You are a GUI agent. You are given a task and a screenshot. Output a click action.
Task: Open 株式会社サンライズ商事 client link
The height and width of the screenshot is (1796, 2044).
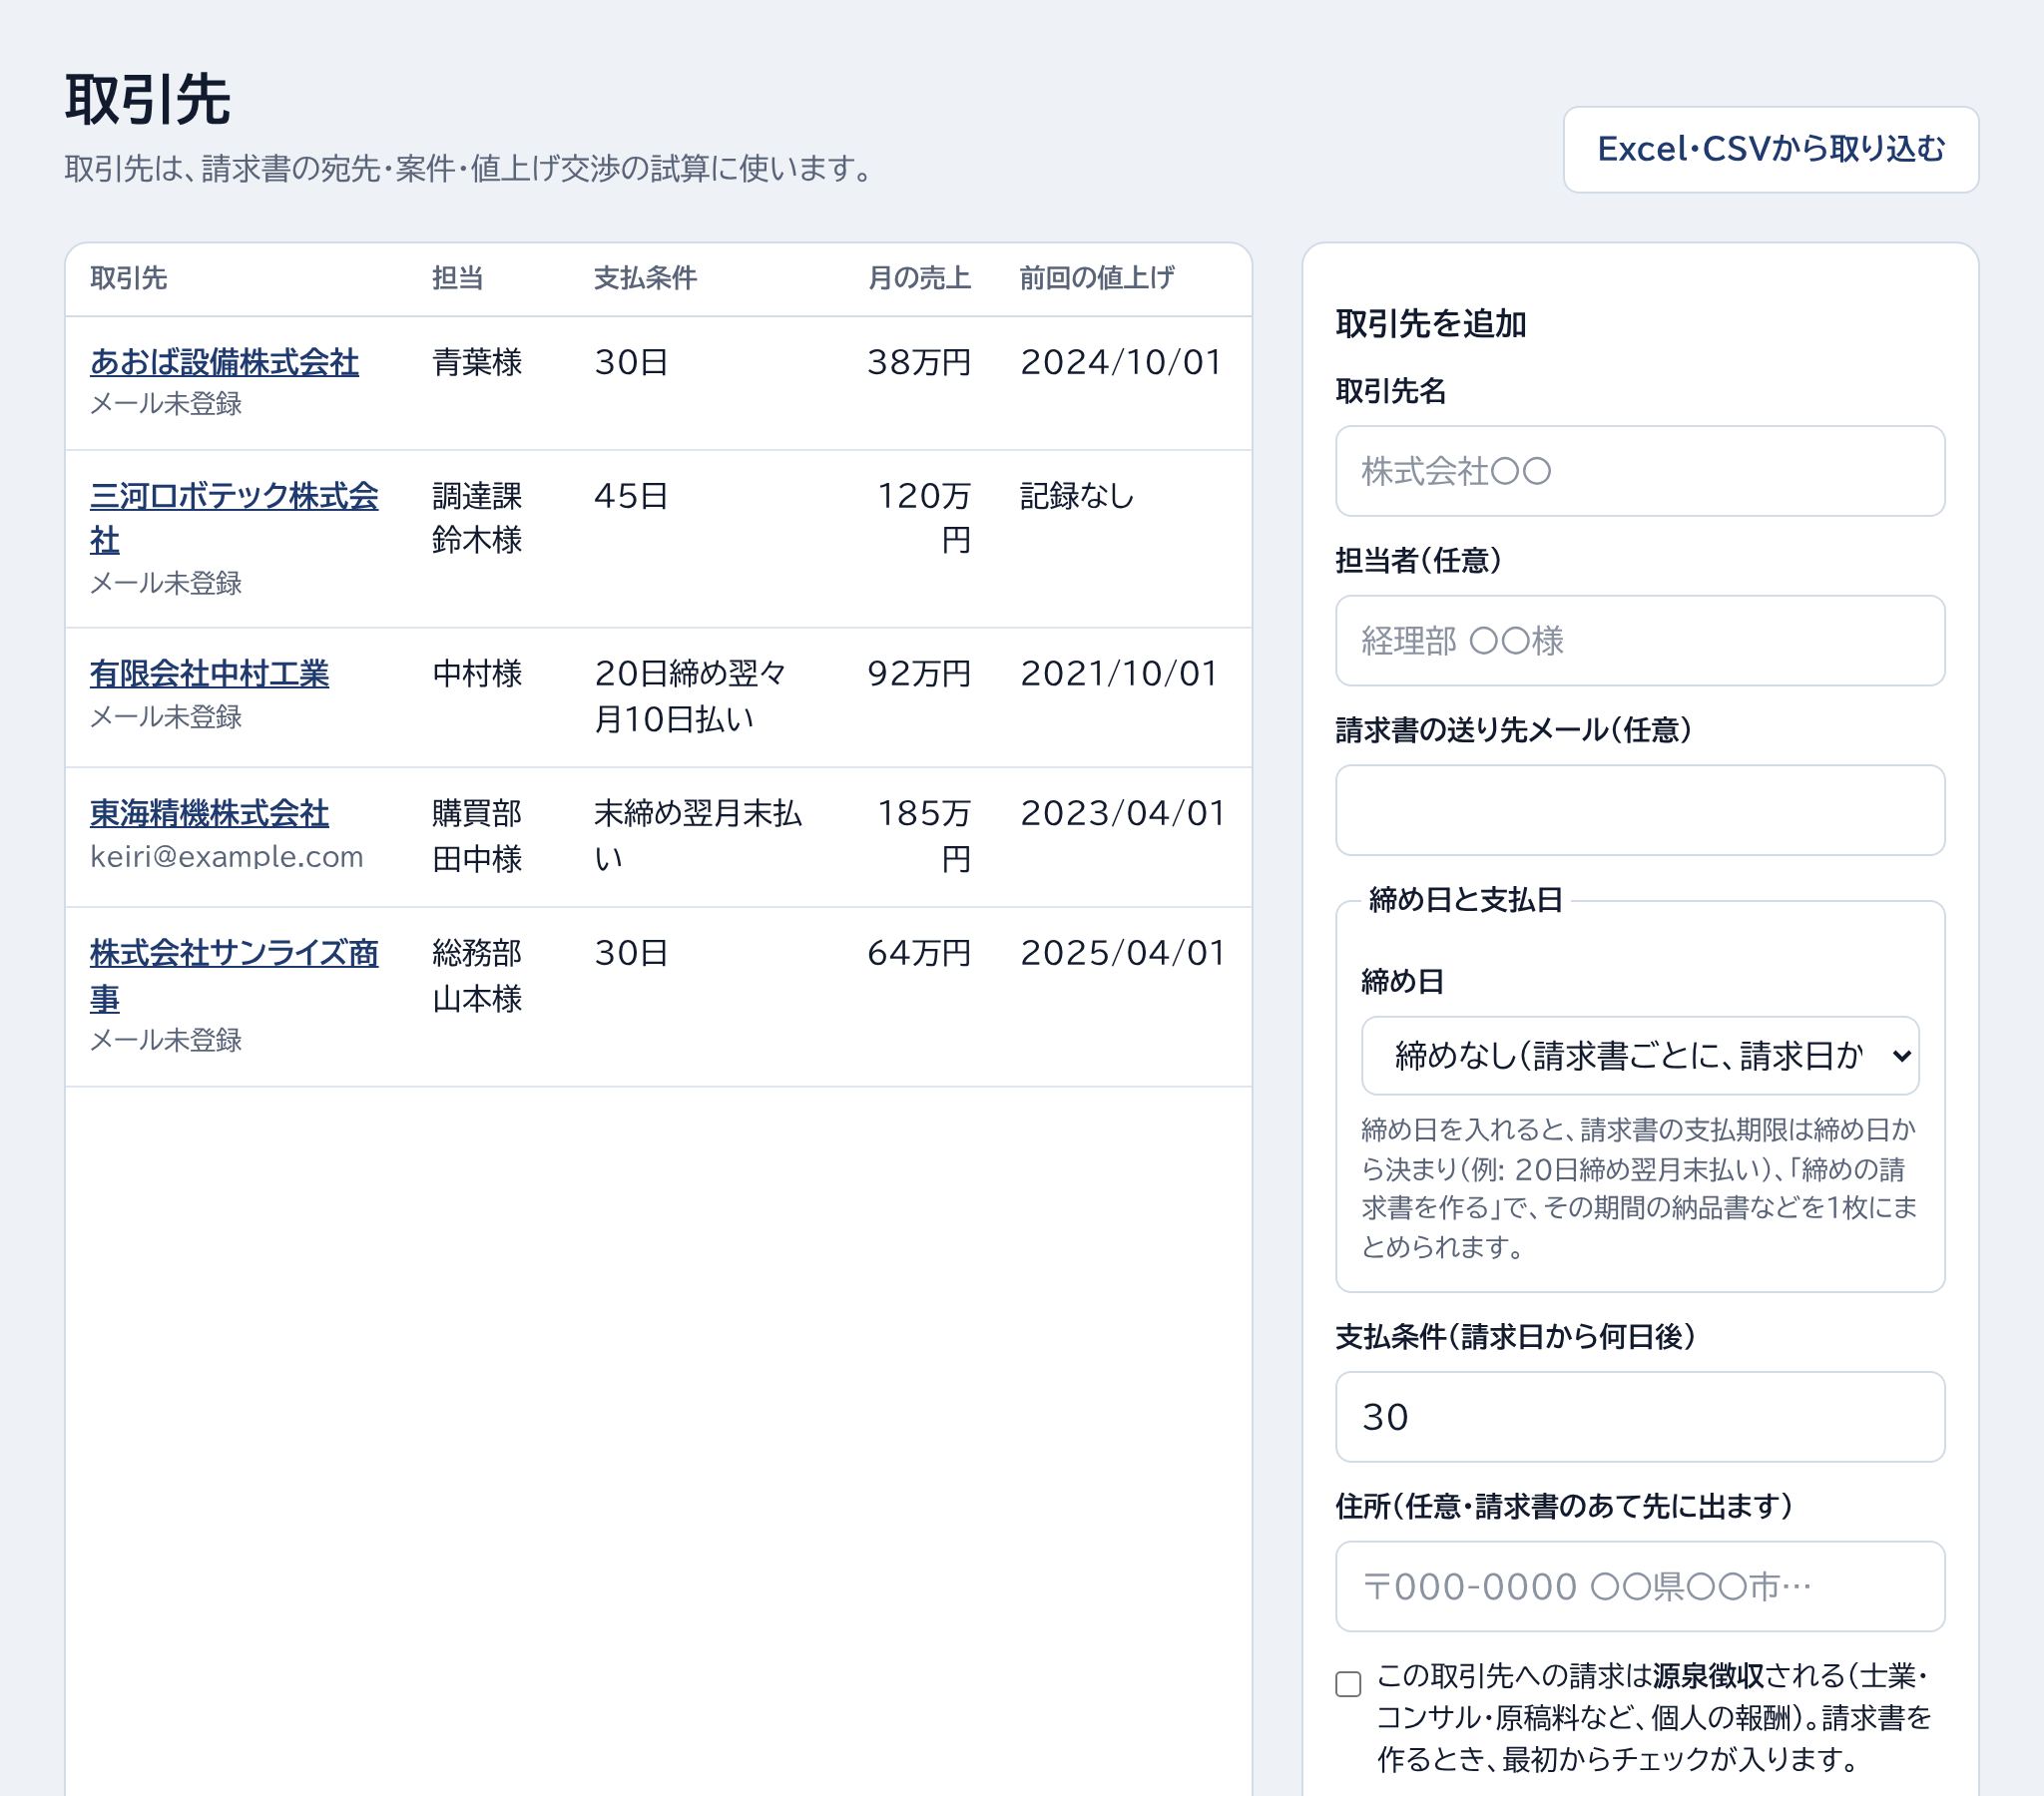coord(234,975)
